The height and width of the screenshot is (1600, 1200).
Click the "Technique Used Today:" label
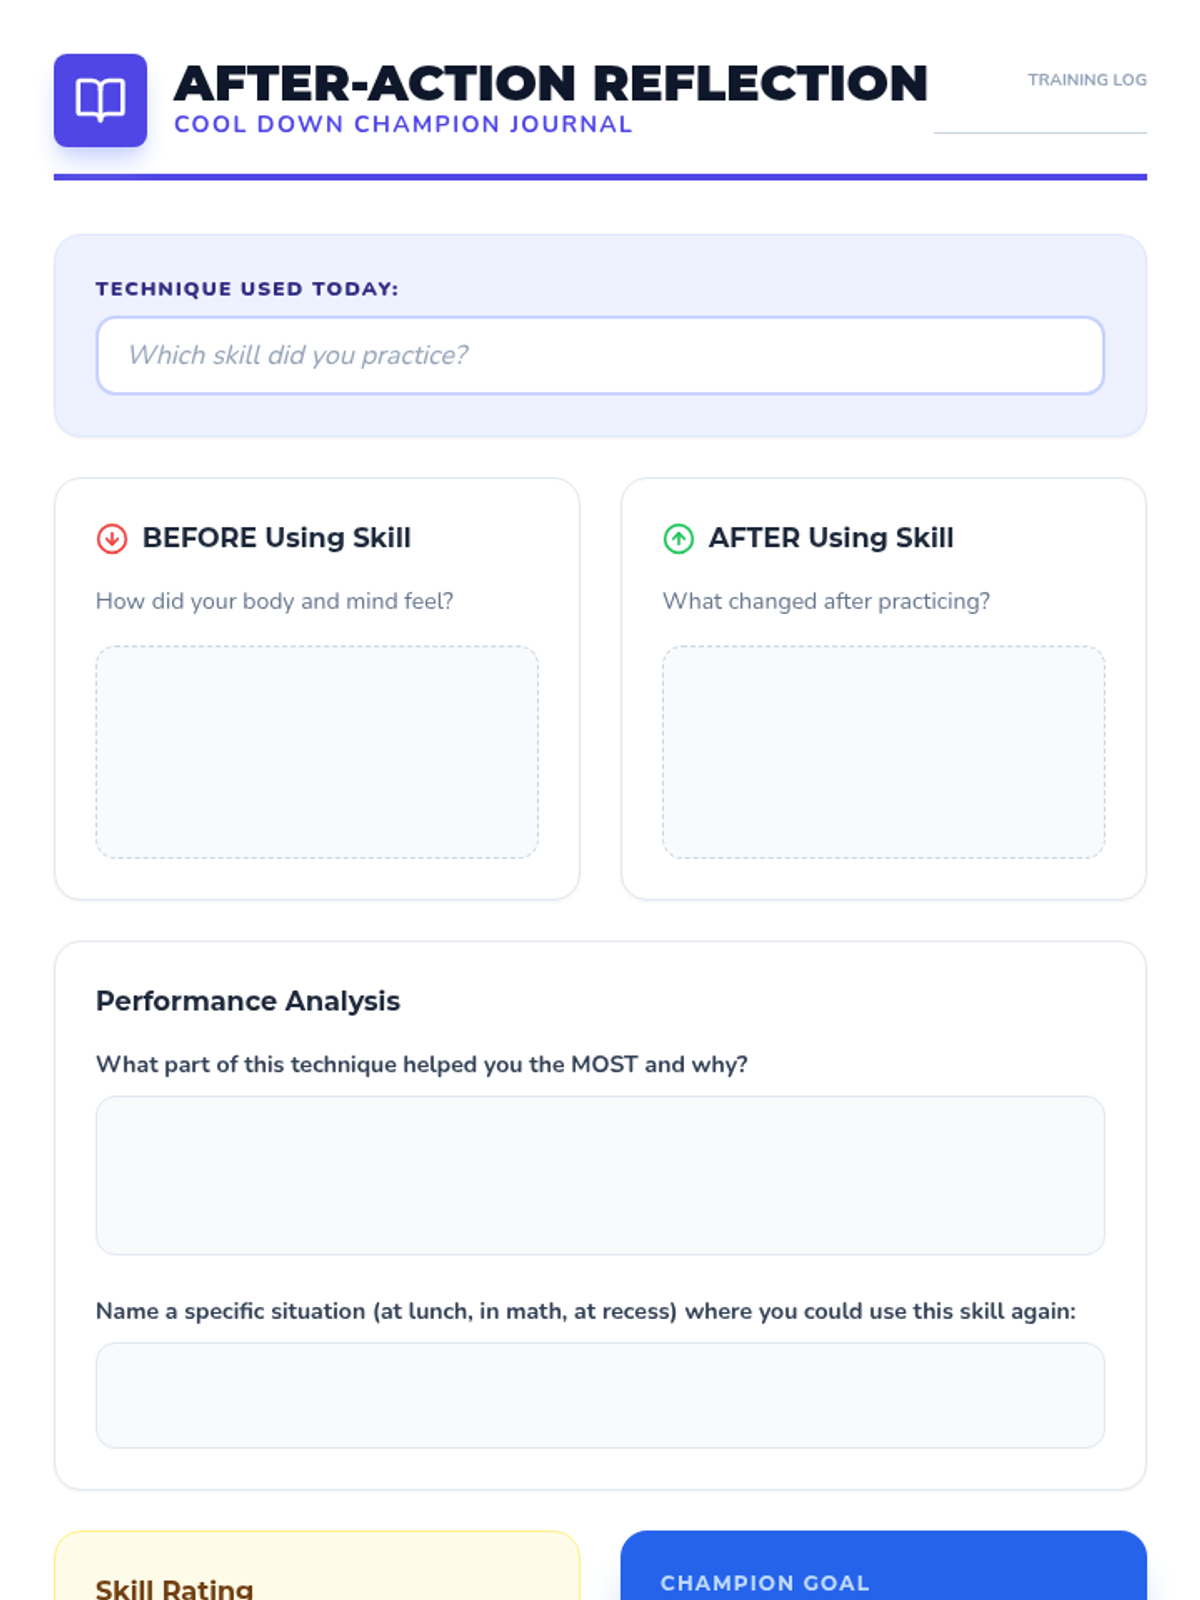tap(247, 289)
